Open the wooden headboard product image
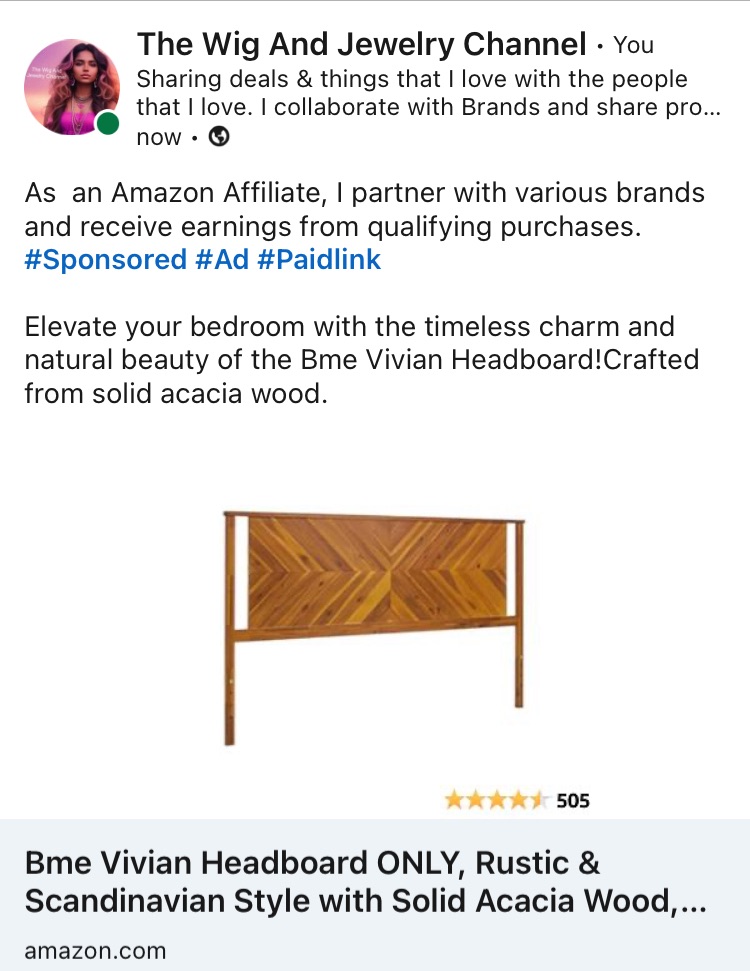 (375, 627)
